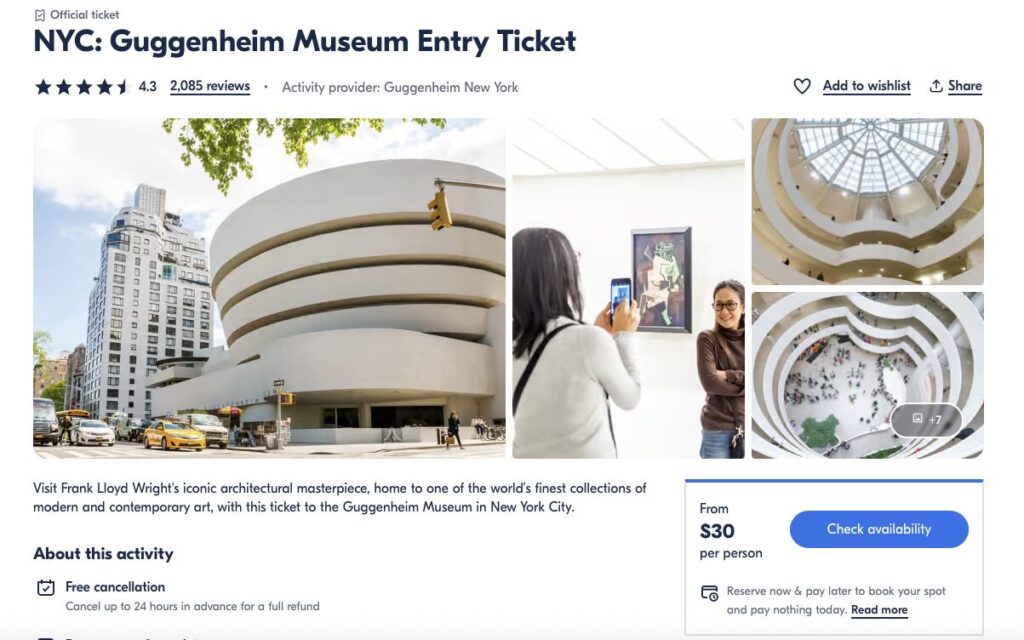Open the 2,085 reviews link
Screen dimensions: 1024x640
tap(210, 86)
